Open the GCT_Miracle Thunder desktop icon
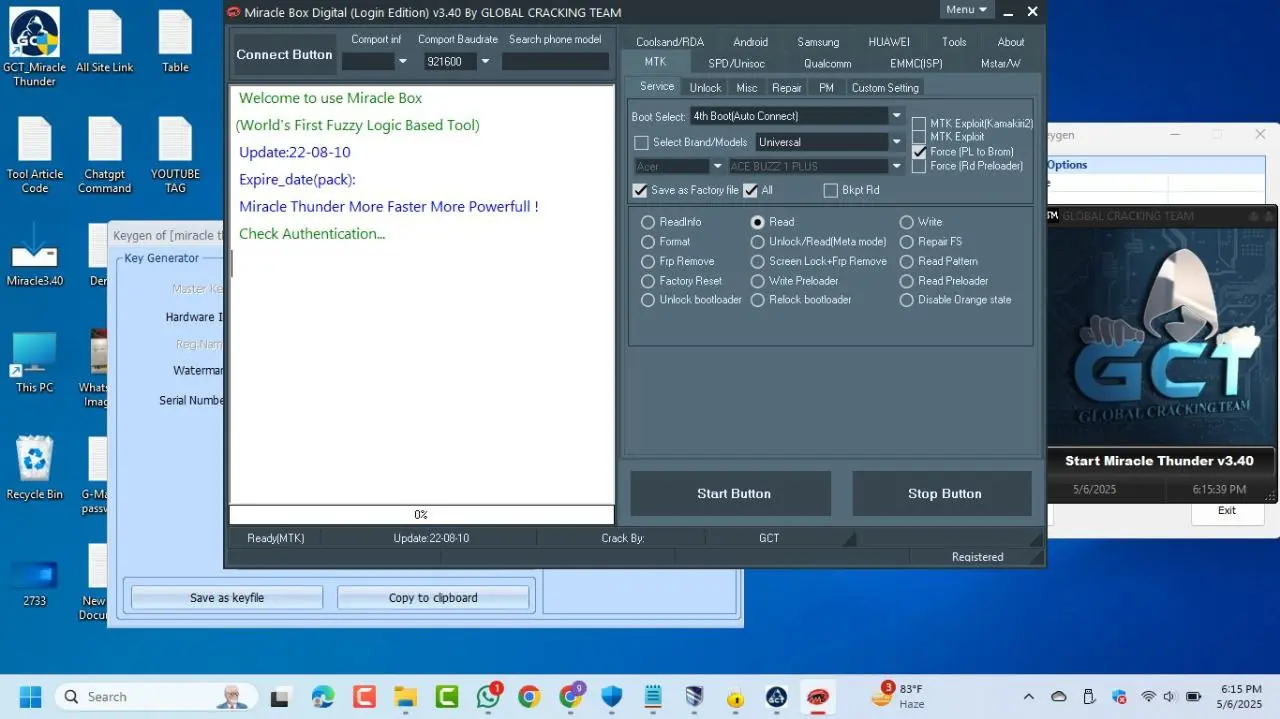1280x719 pixels. tap(34, 46)
